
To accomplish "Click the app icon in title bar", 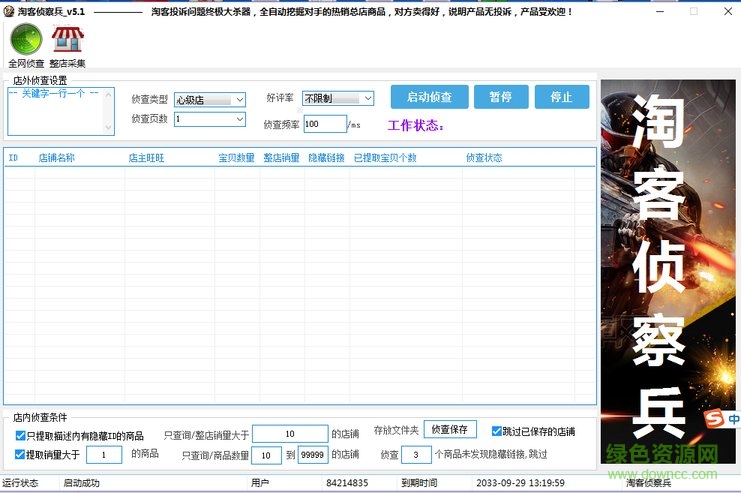I will pyautogui.click(x=9, y=11).
